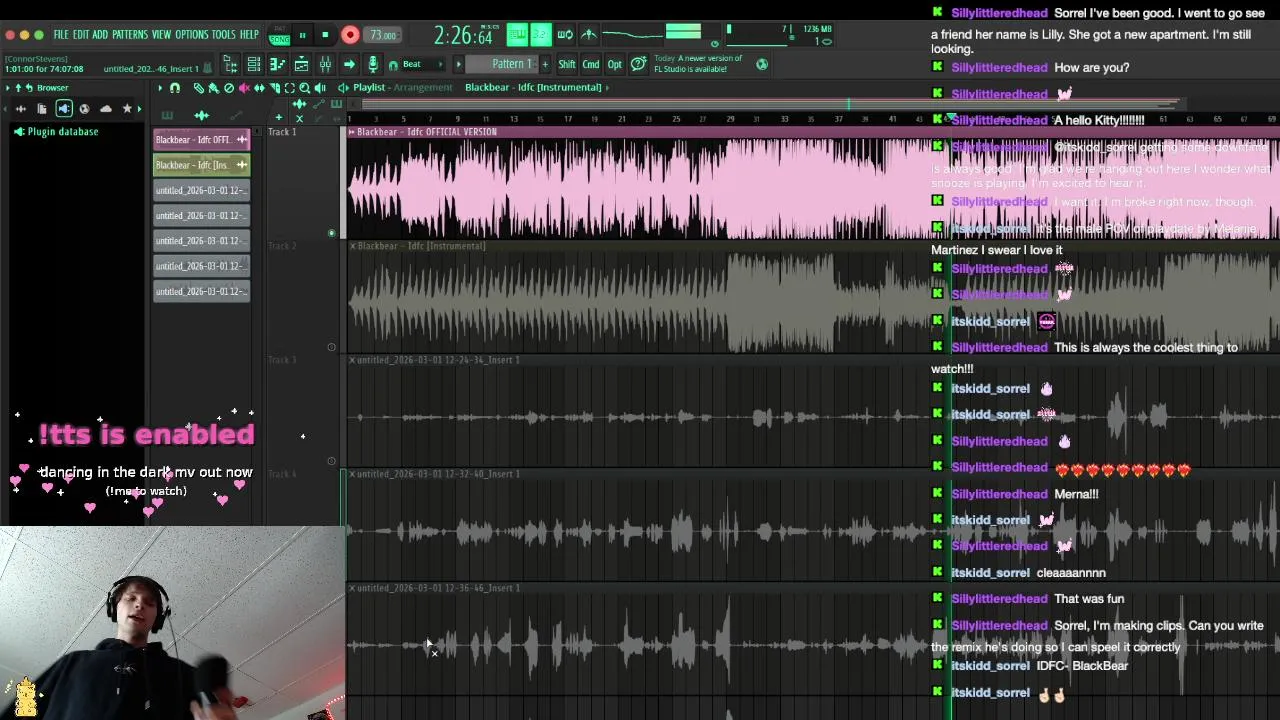Adjust the 73.000 tempo field
Viewport: 1280px width, 720px height.
[382, 35]
